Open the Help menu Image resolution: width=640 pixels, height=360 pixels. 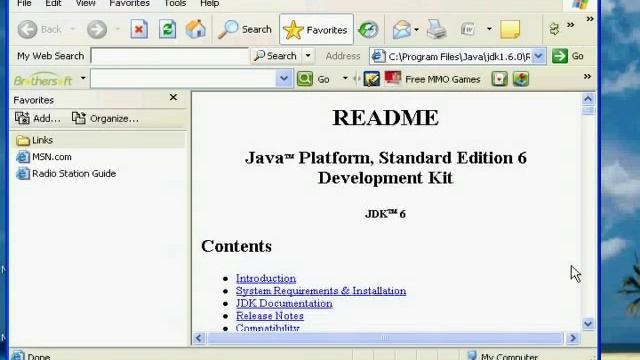210,4
